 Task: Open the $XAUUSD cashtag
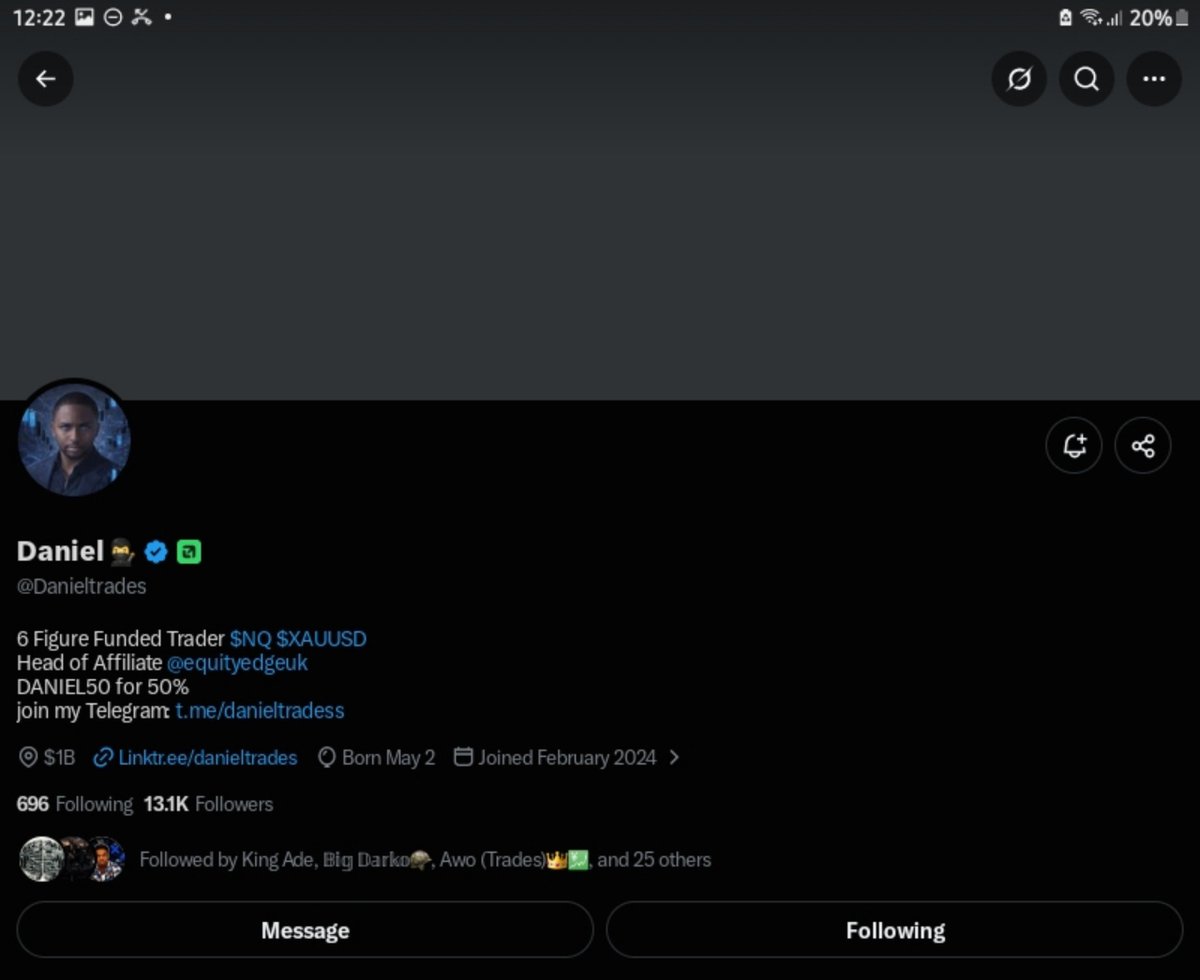321,638
